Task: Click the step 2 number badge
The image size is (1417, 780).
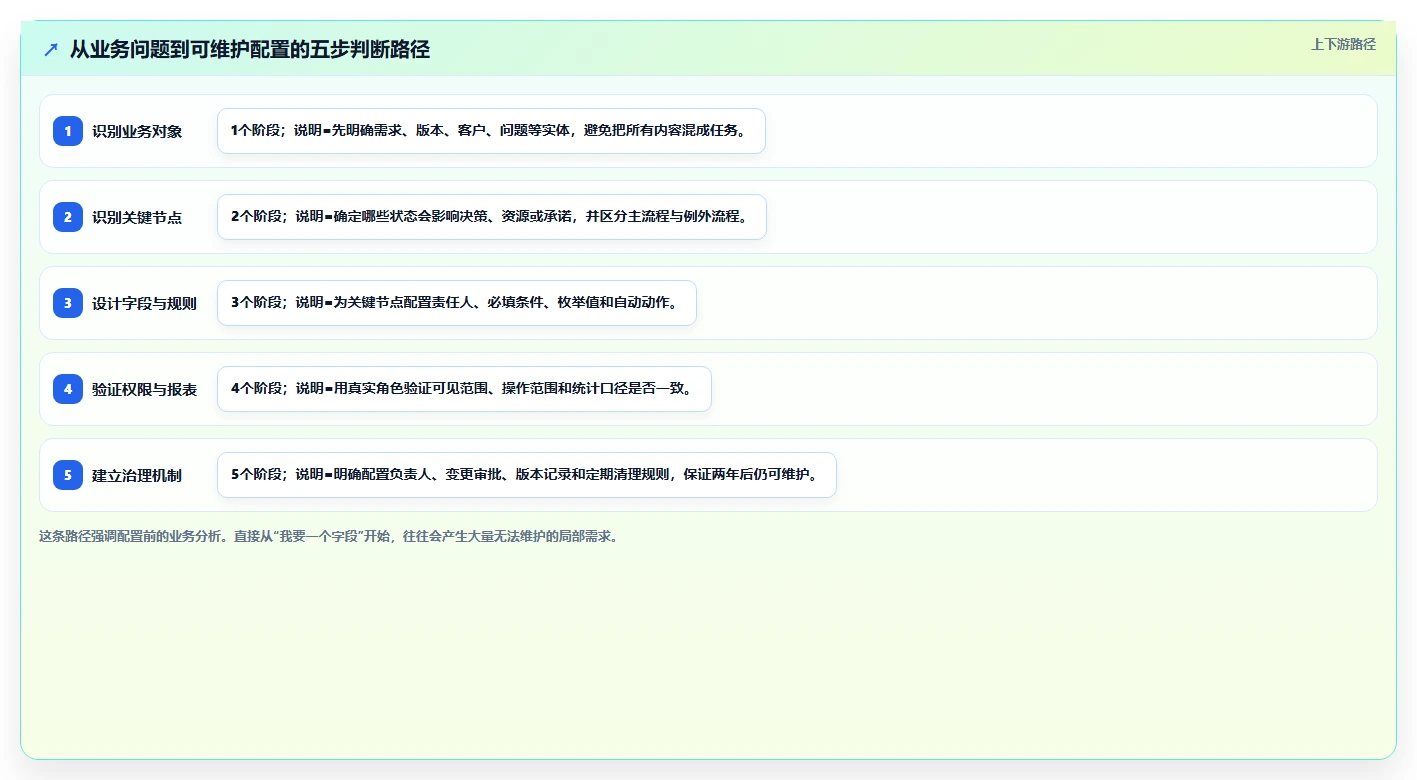Action: 68,217
